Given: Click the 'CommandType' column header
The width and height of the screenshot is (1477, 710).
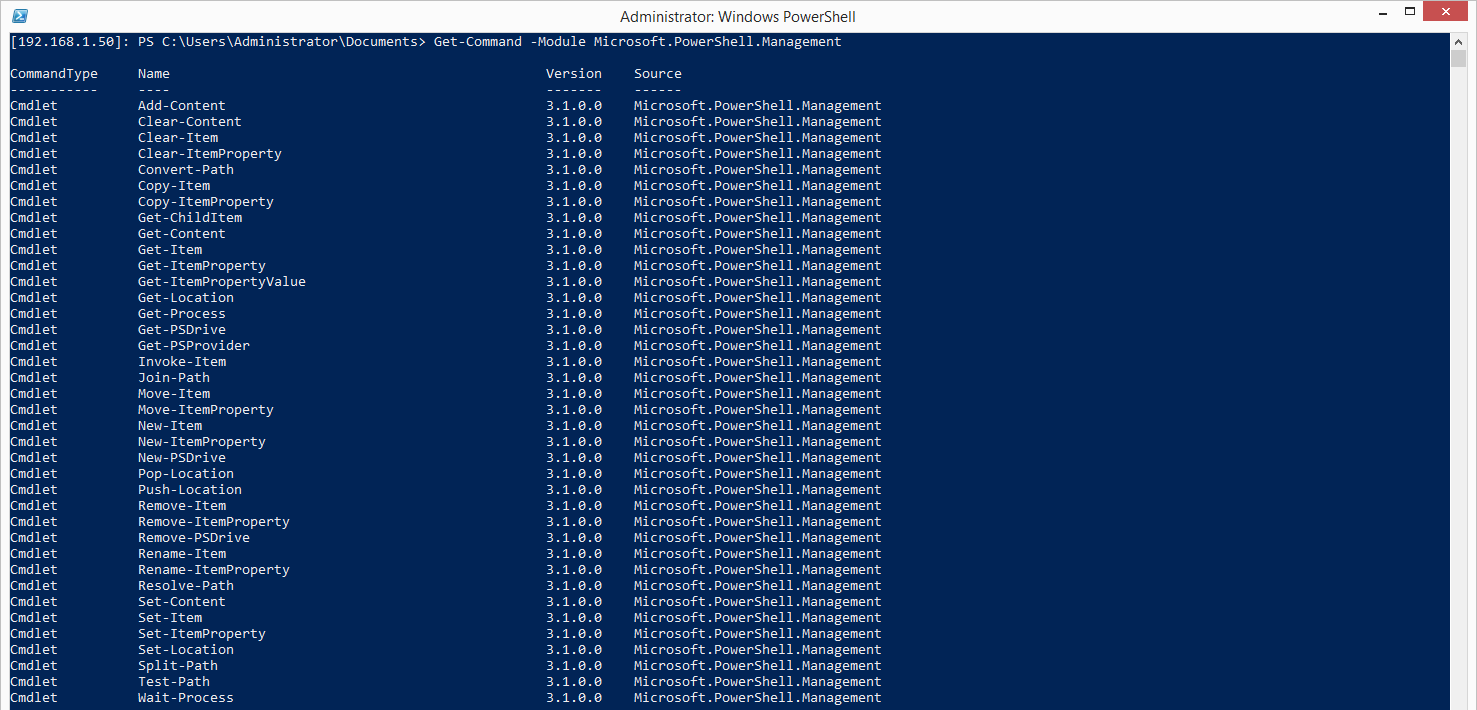Looking at the screenshot, I should [x=54, y=74].
